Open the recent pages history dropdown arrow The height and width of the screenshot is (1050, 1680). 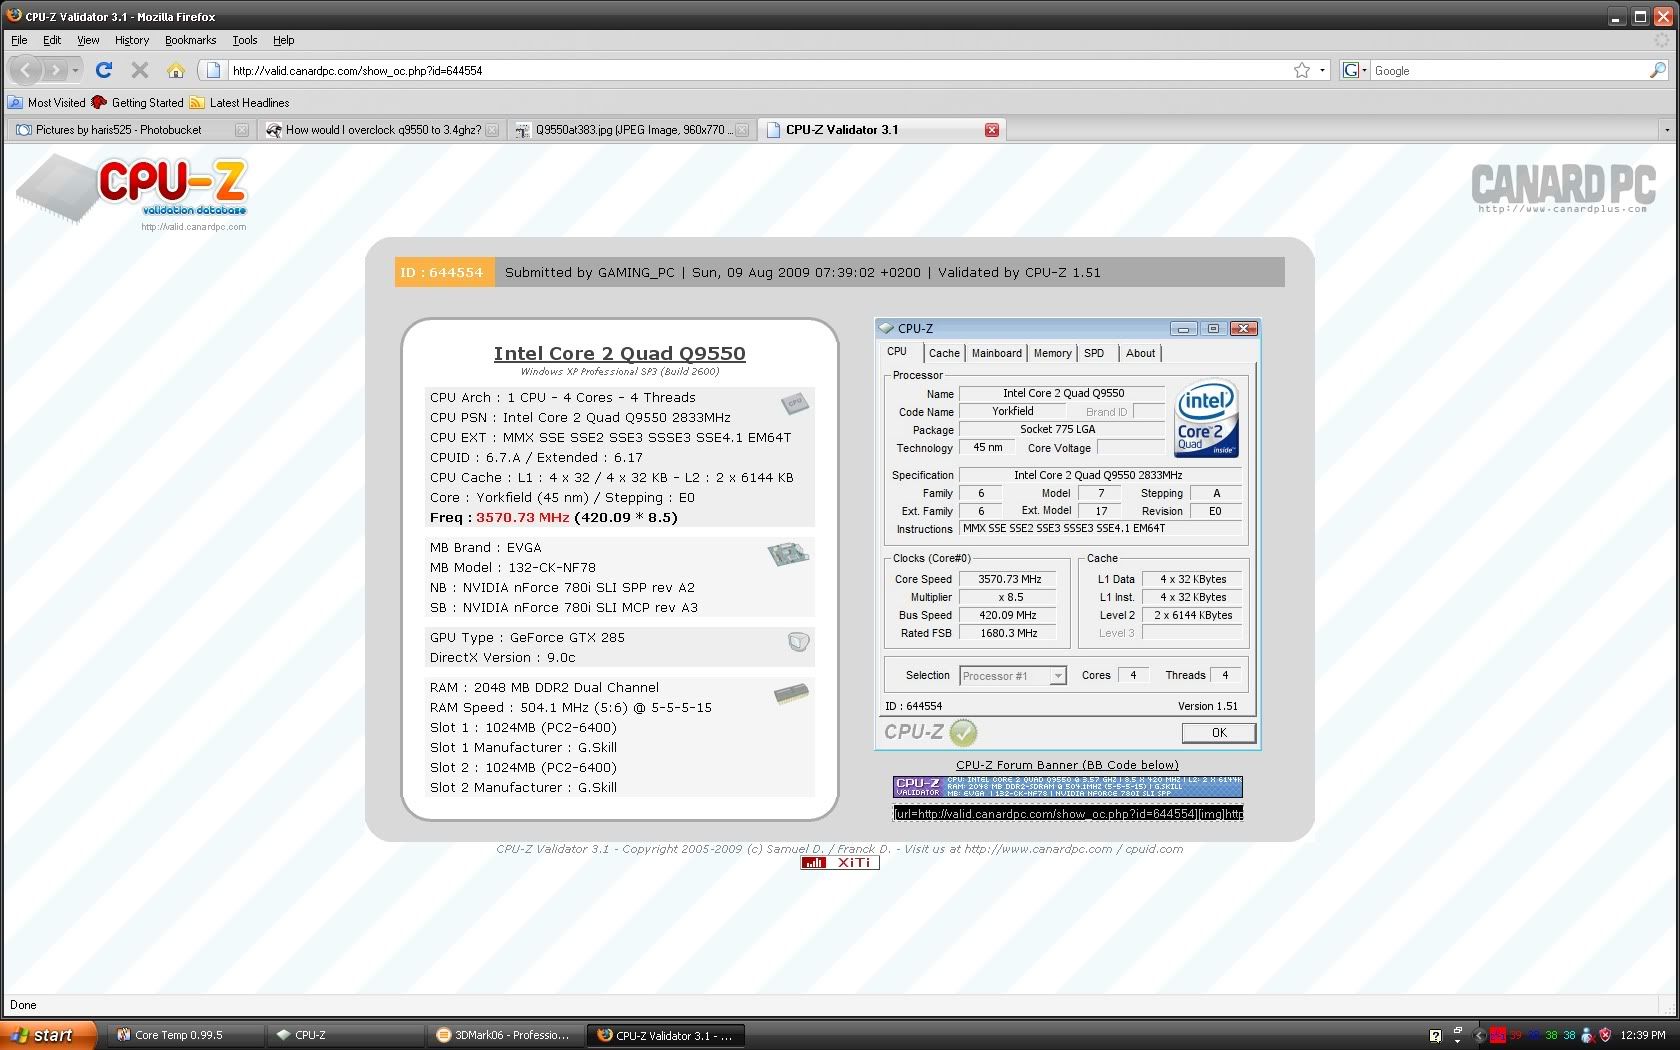pyautogui.click(x=75, y=70)
